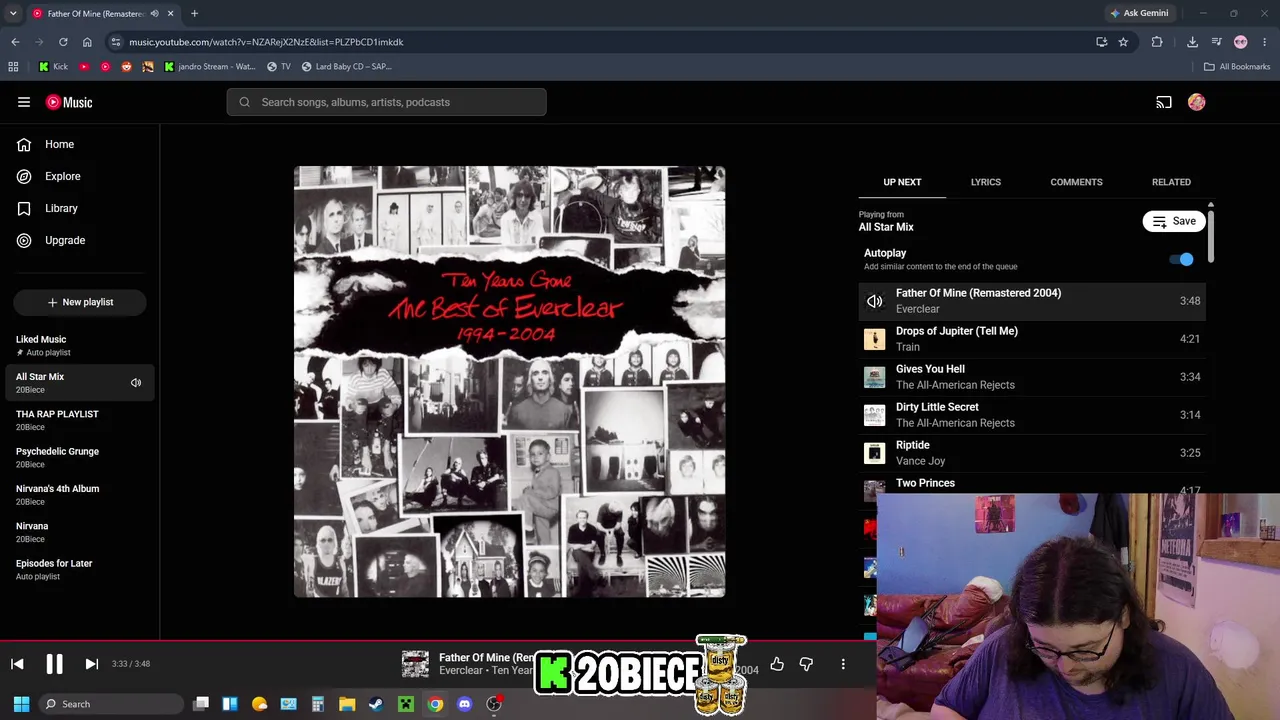Open the YouTube Music account avatar menu
1280x720 pixels.
click(1196, 102)
